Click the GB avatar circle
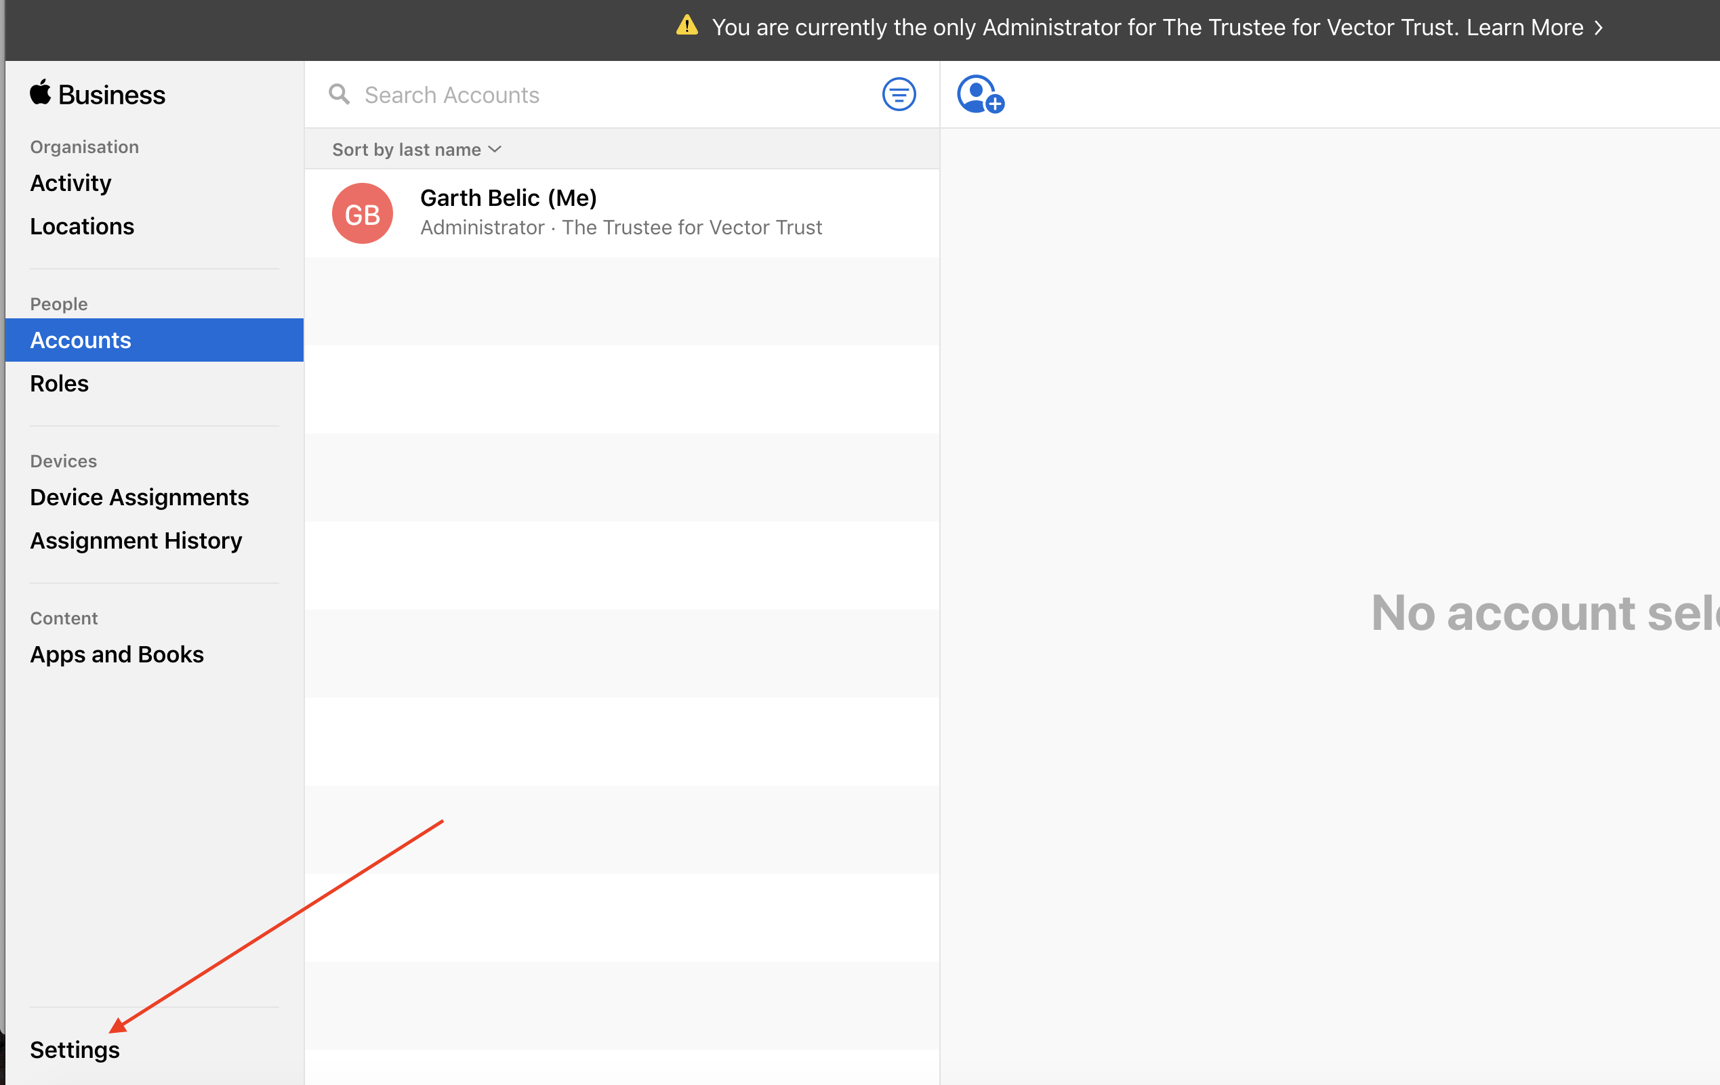 click(362, 213)
